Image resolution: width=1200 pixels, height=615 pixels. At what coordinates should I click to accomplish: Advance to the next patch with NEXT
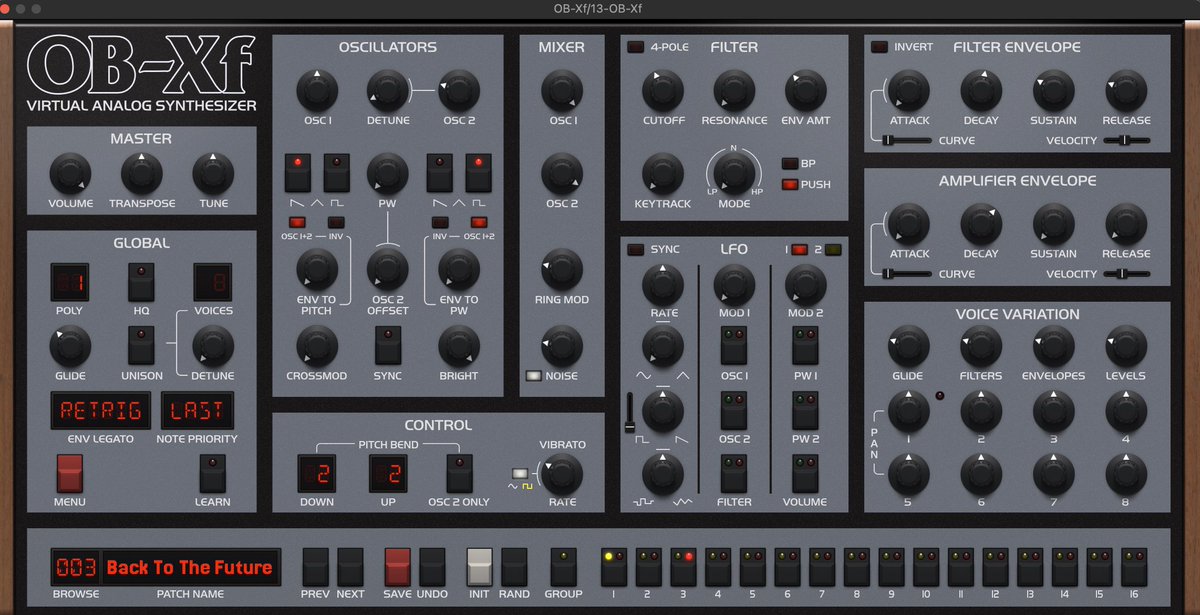coord(351,565)
